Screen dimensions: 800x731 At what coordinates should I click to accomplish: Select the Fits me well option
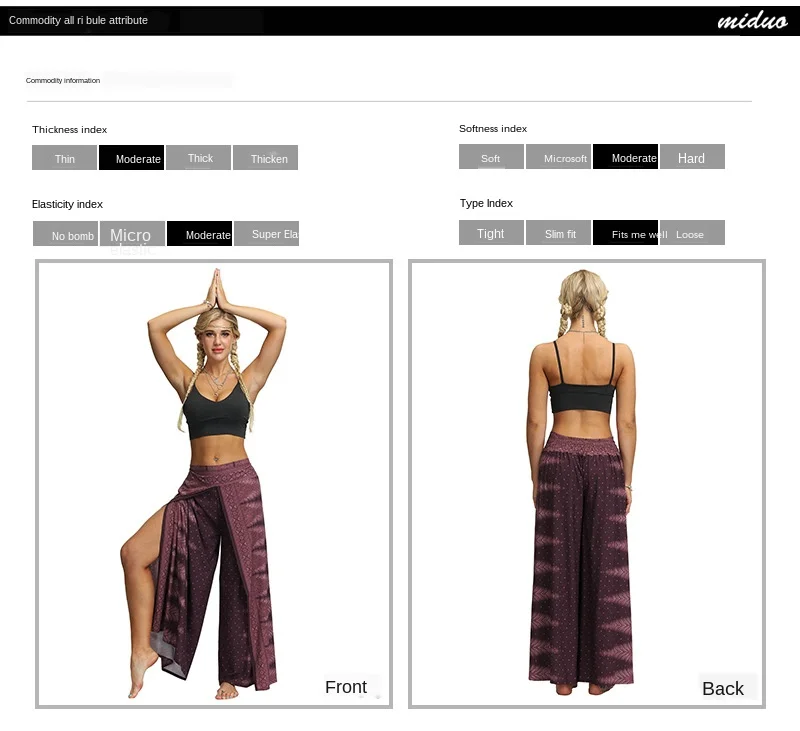pos(626,233)
